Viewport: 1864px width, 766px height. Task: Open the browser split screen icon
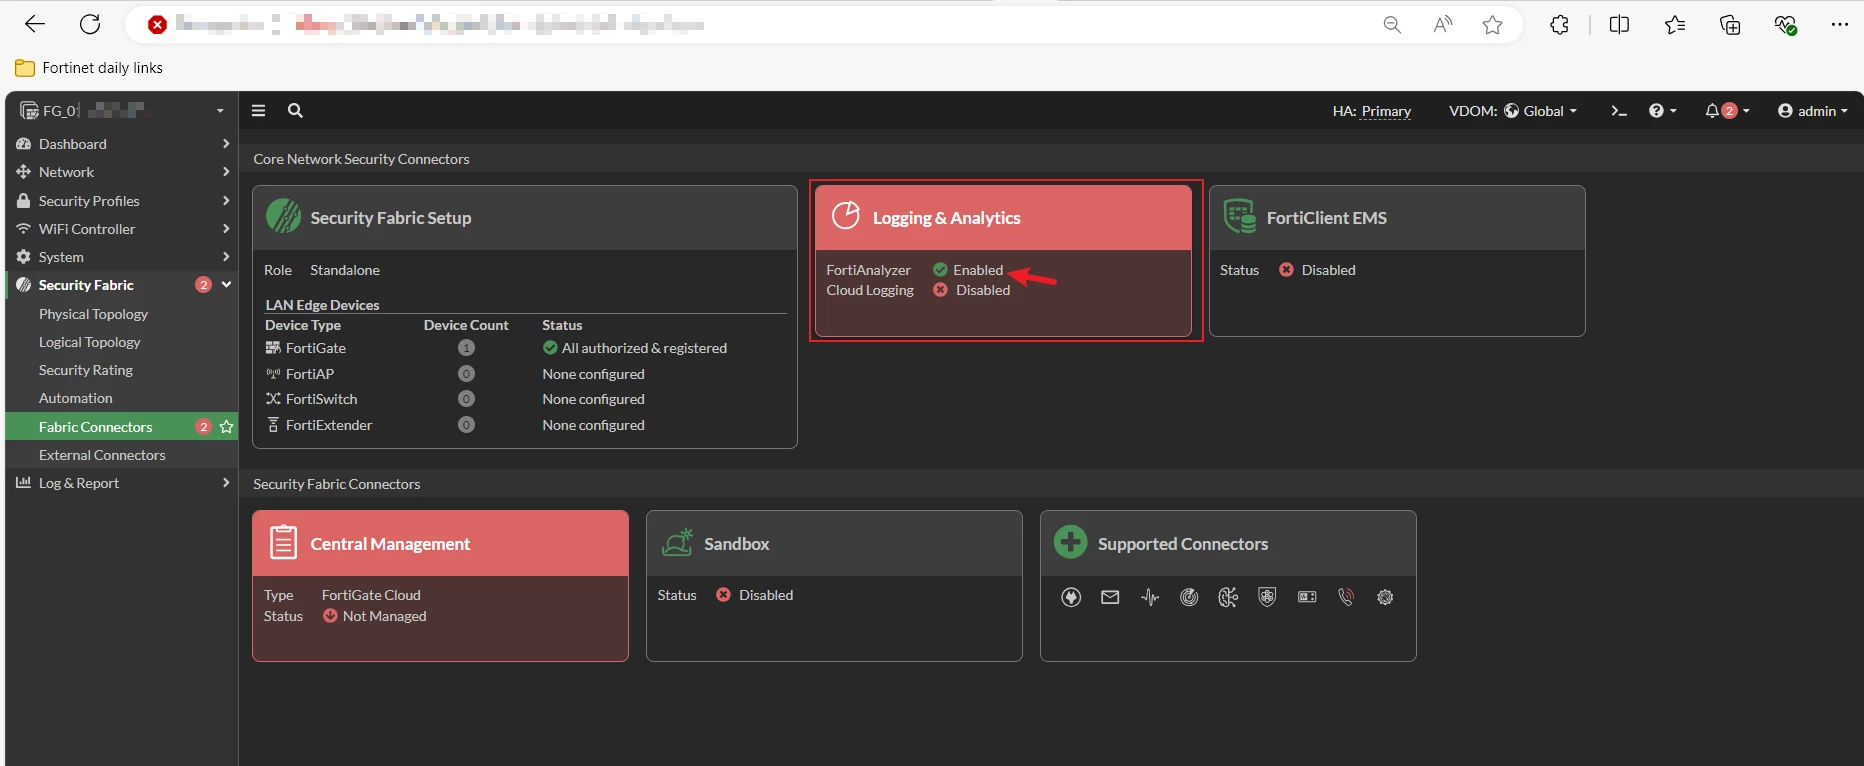pyautogui.click(x=1620, y=24)
